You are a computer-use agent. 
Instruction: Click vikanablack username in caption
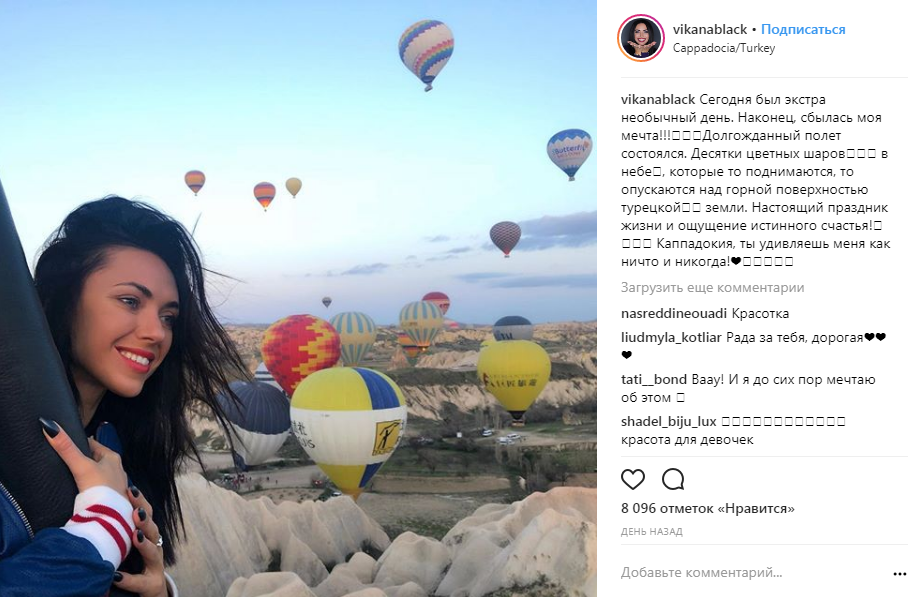pyautogui.click(x=658, y=100)
